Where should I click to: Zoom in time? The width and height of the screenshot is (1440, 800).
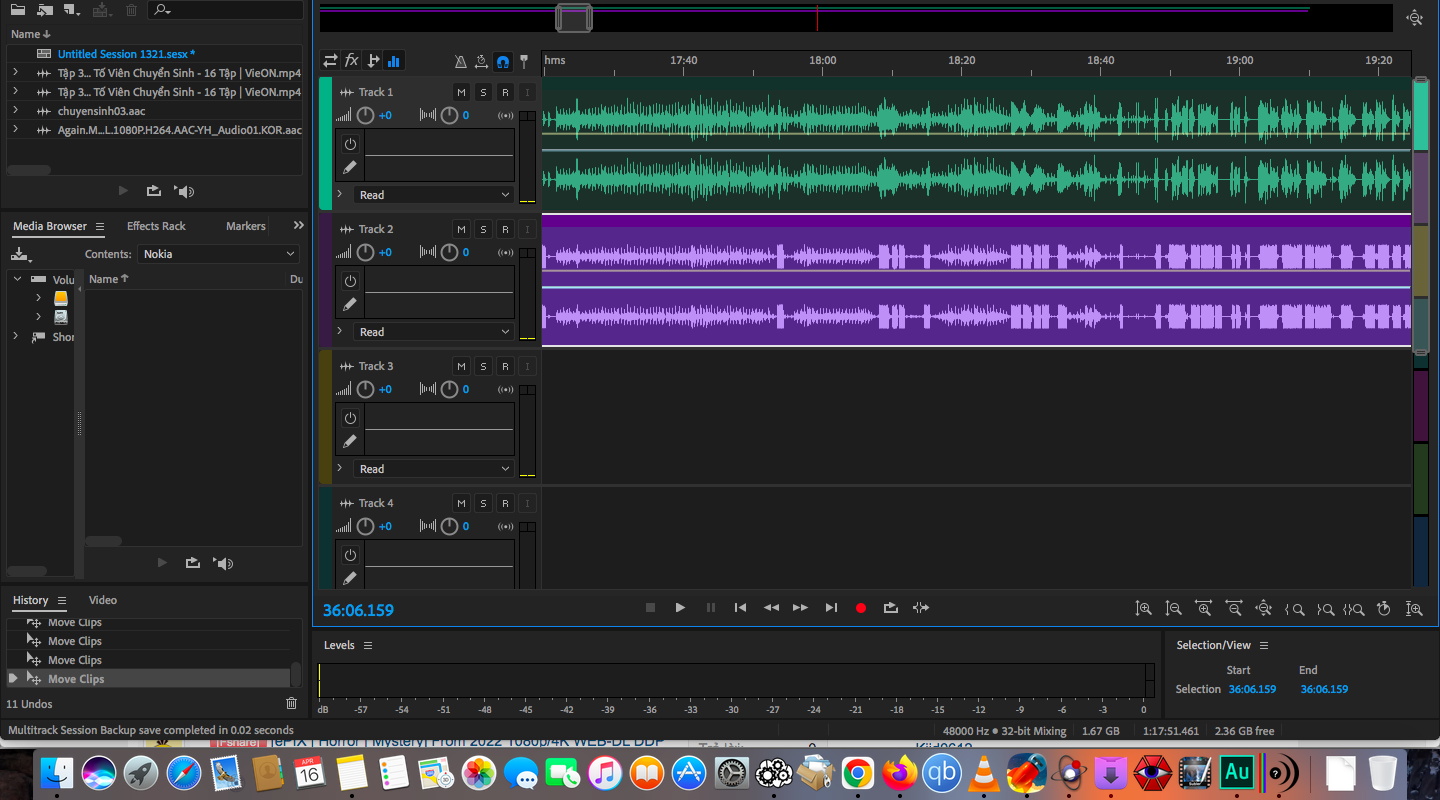click(x=1204, y=608)
